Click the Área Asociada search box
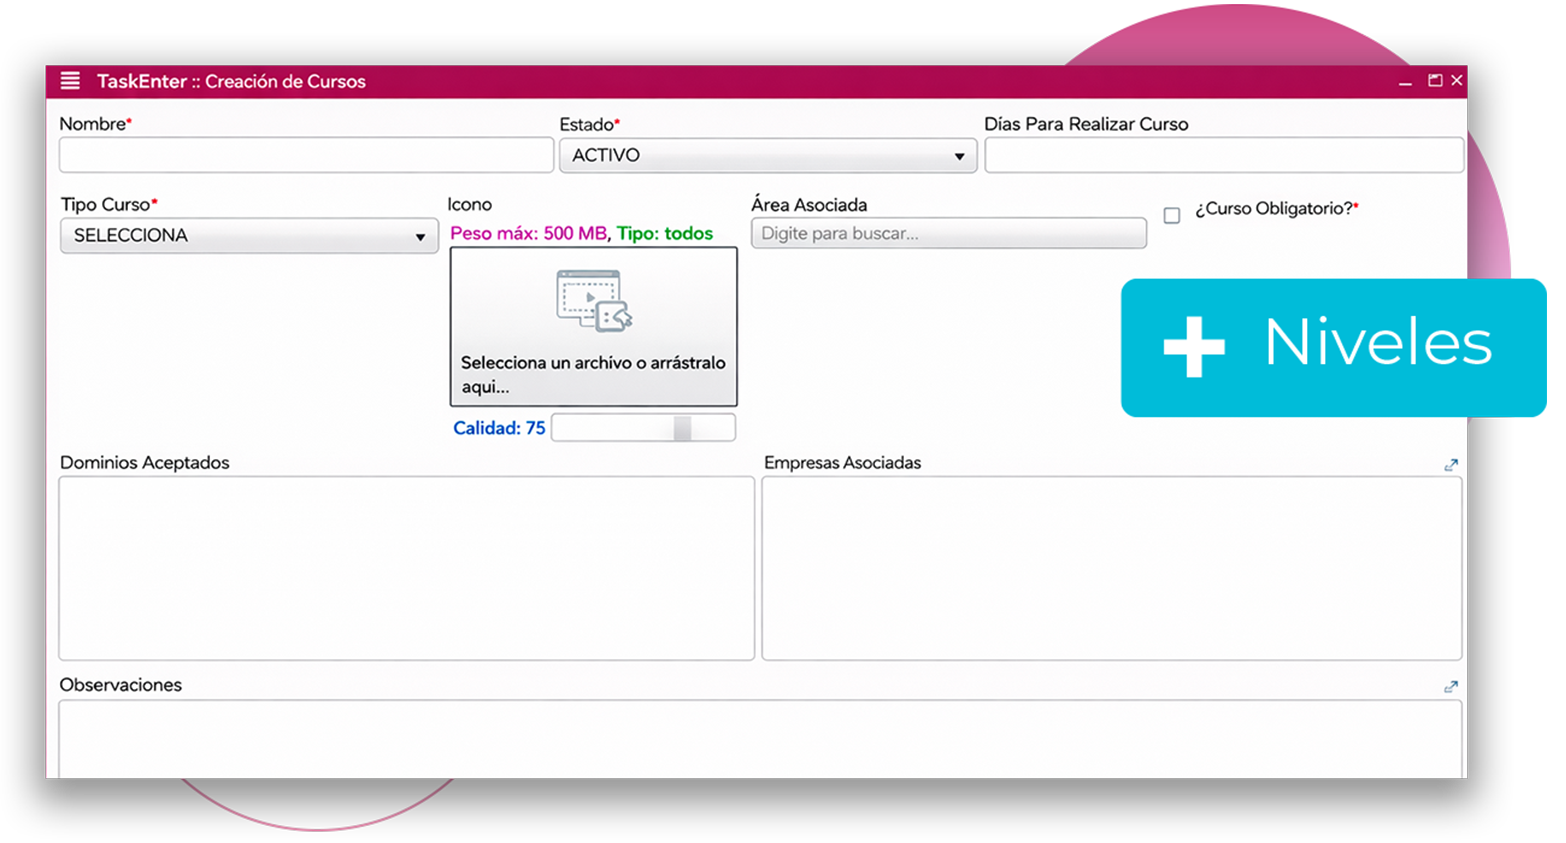Screen dimensions: 1566x843 click(948, 234)
